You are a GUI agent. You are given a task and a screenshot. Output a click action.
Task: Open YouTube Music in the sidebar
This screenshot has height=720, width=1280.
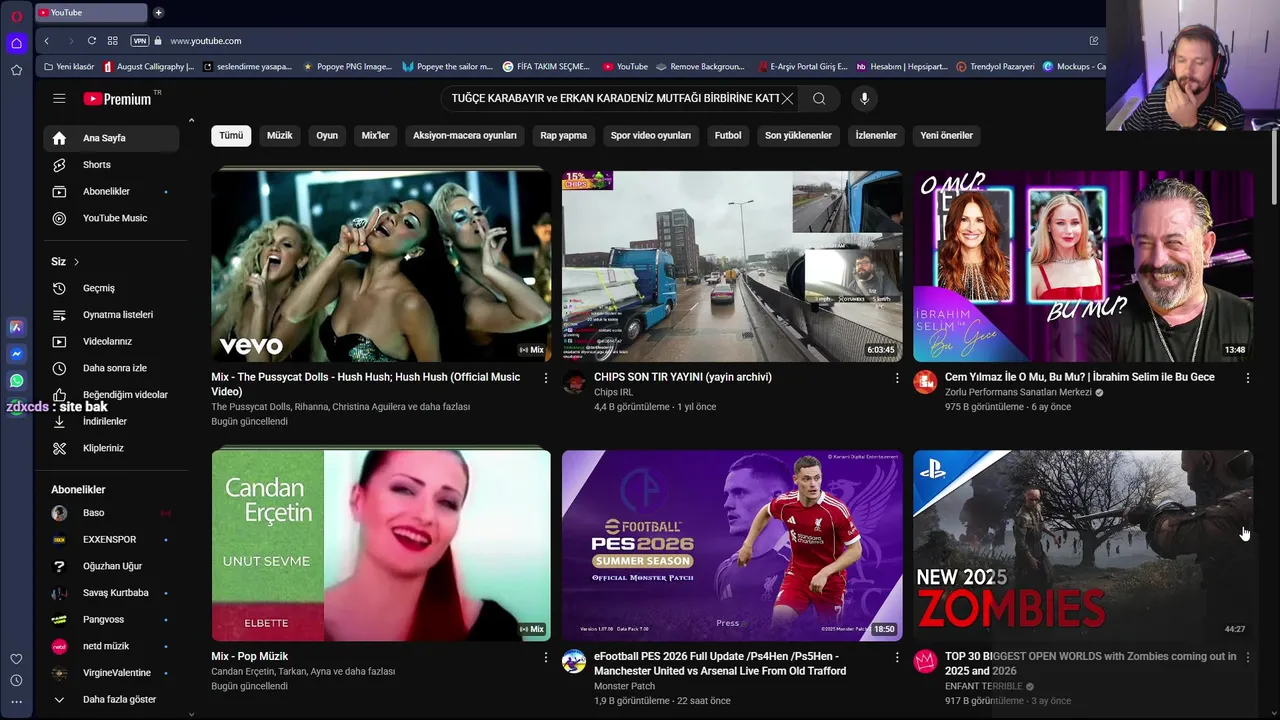(111, 218)
